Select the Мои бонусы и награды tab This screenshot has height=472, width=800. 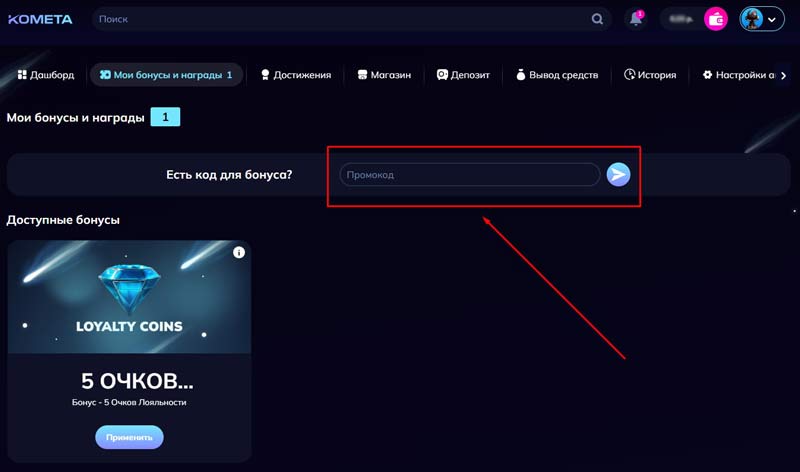click(166, 75)
